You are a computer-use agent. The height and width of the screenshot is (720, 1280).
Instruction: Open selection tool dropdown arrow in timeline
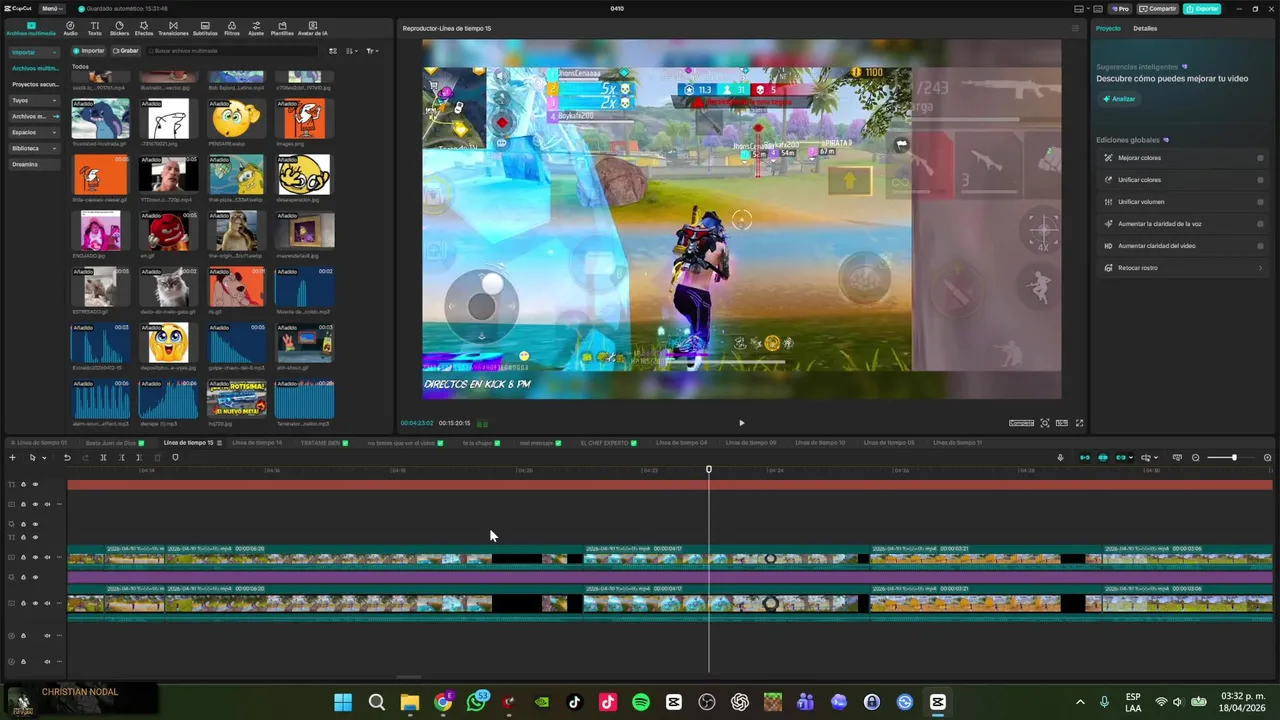(43, 458)
